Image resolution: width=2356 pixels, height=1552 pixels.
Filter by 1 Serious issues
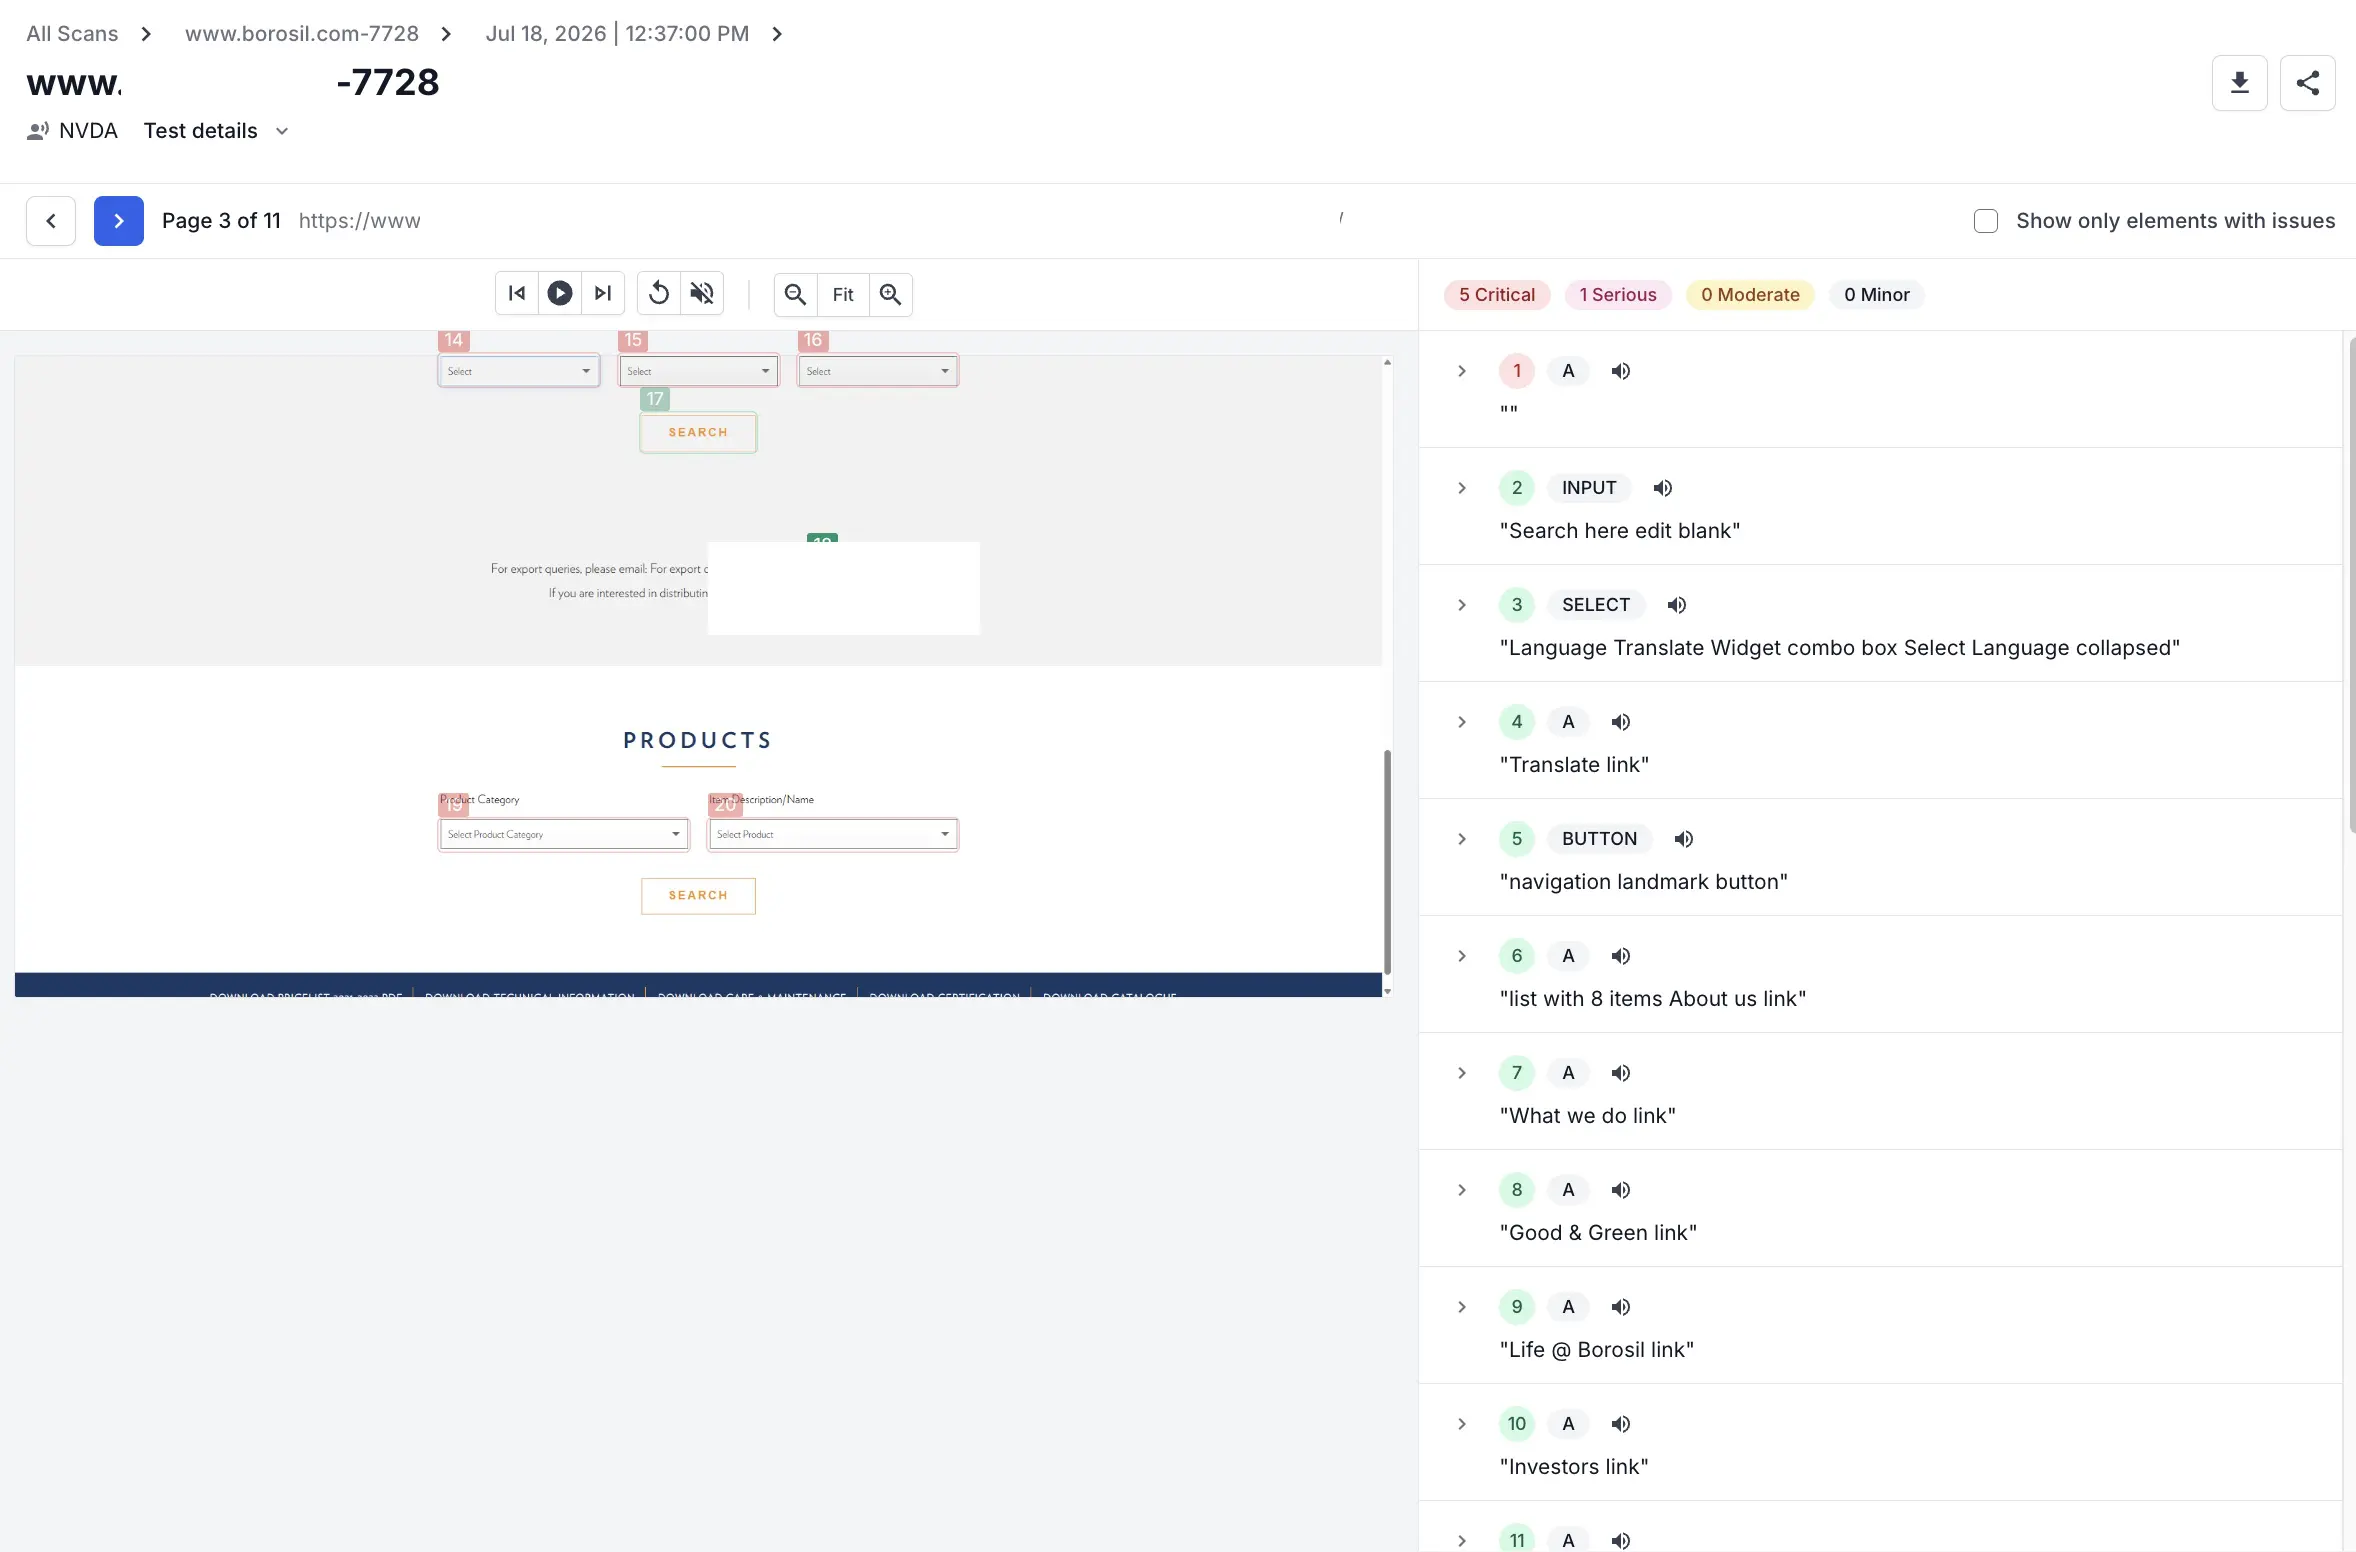[x=1617, y=295]
